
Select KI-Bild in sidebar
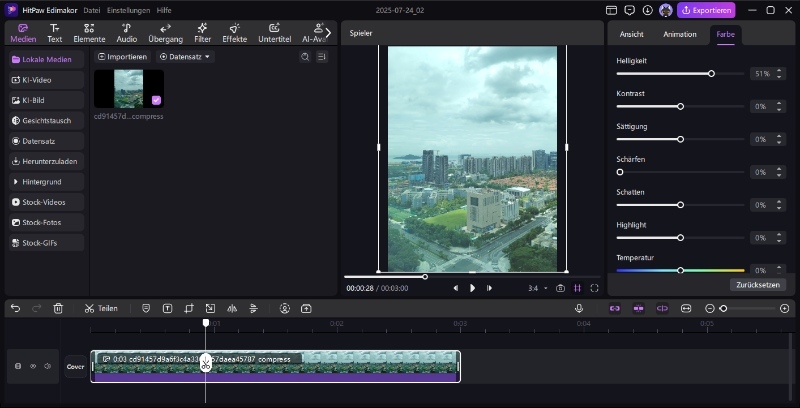[46, 100]
